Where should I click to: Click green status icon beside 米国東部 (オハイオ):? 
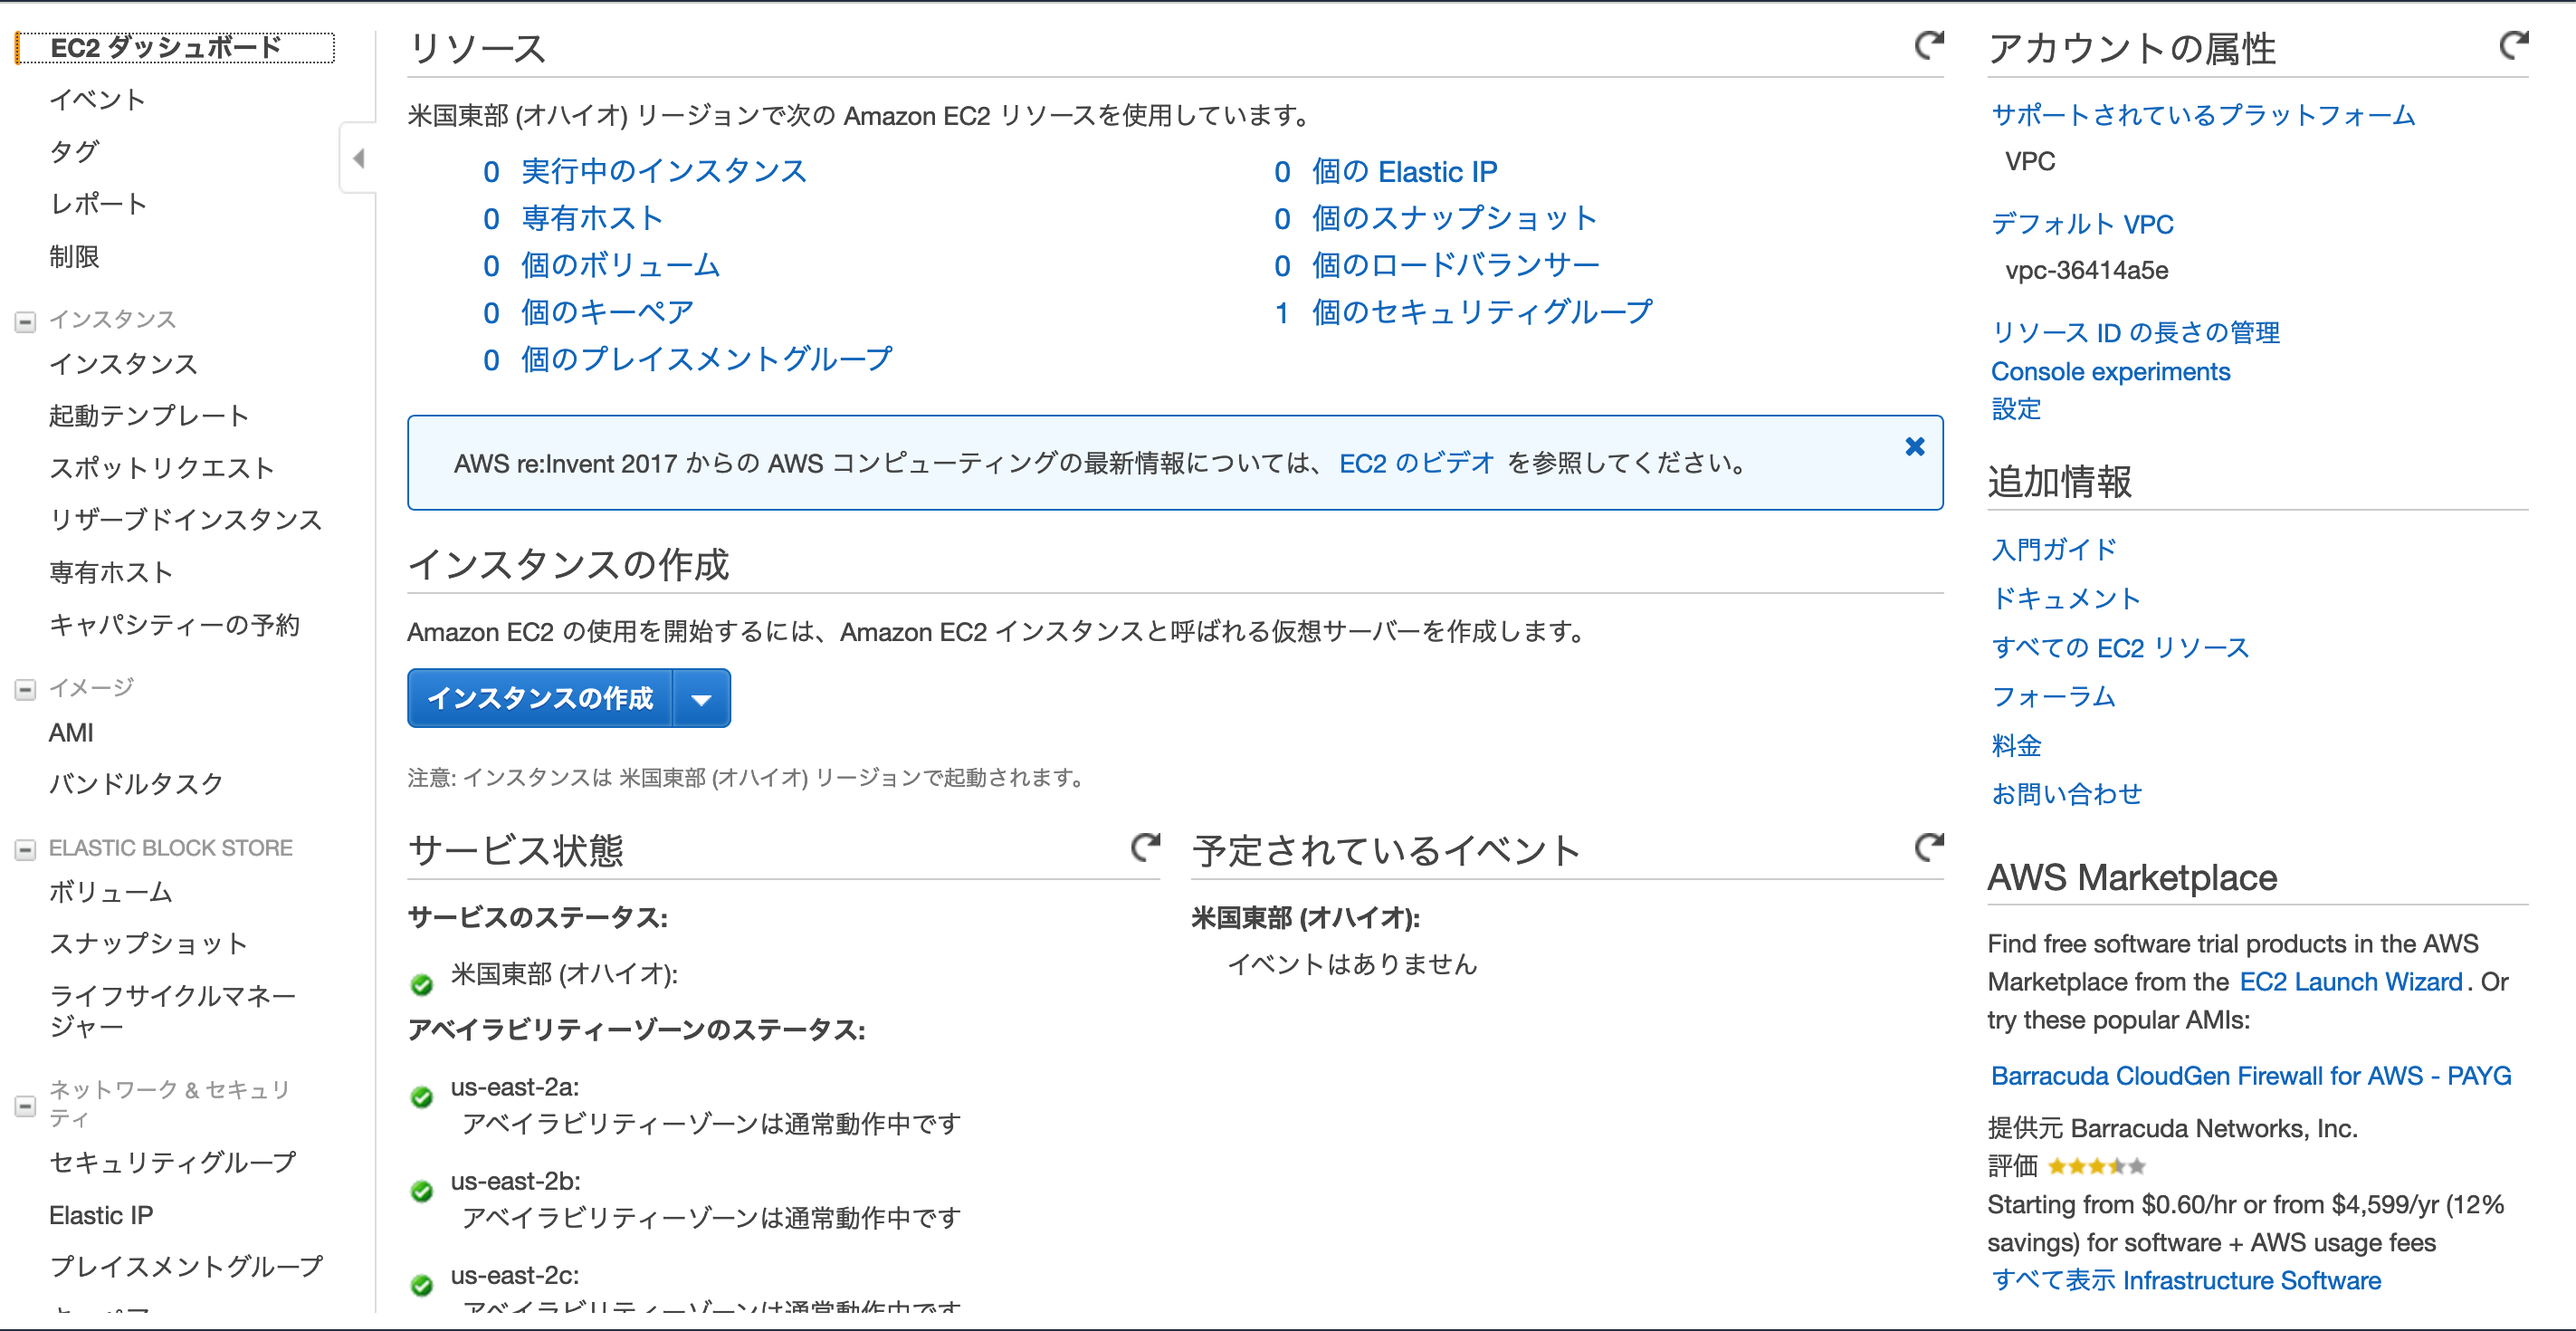[x=422, y=984]
